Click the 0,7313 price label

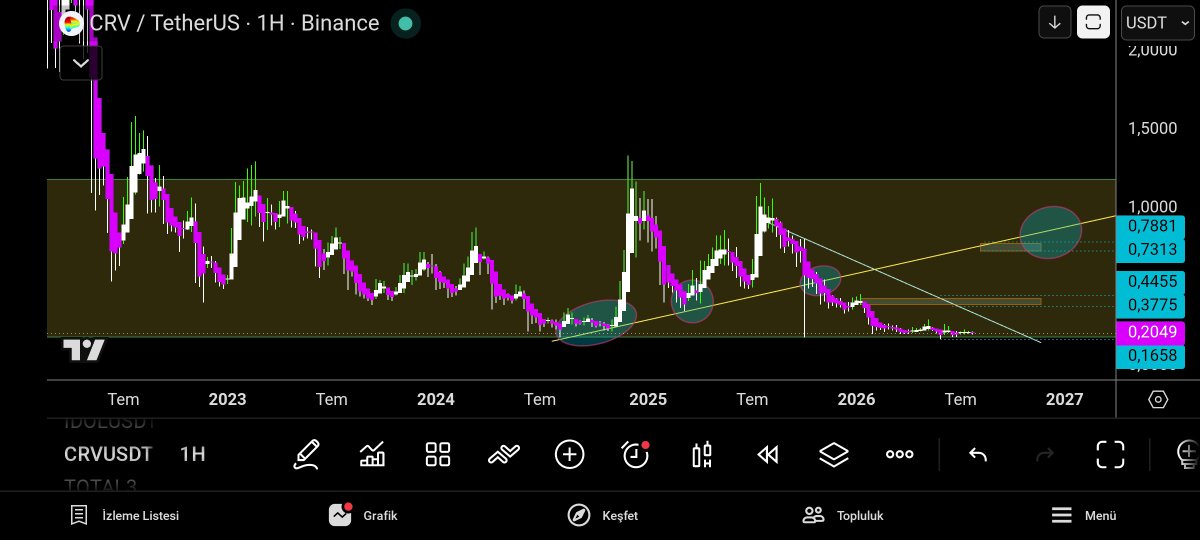pos(1151,248)
